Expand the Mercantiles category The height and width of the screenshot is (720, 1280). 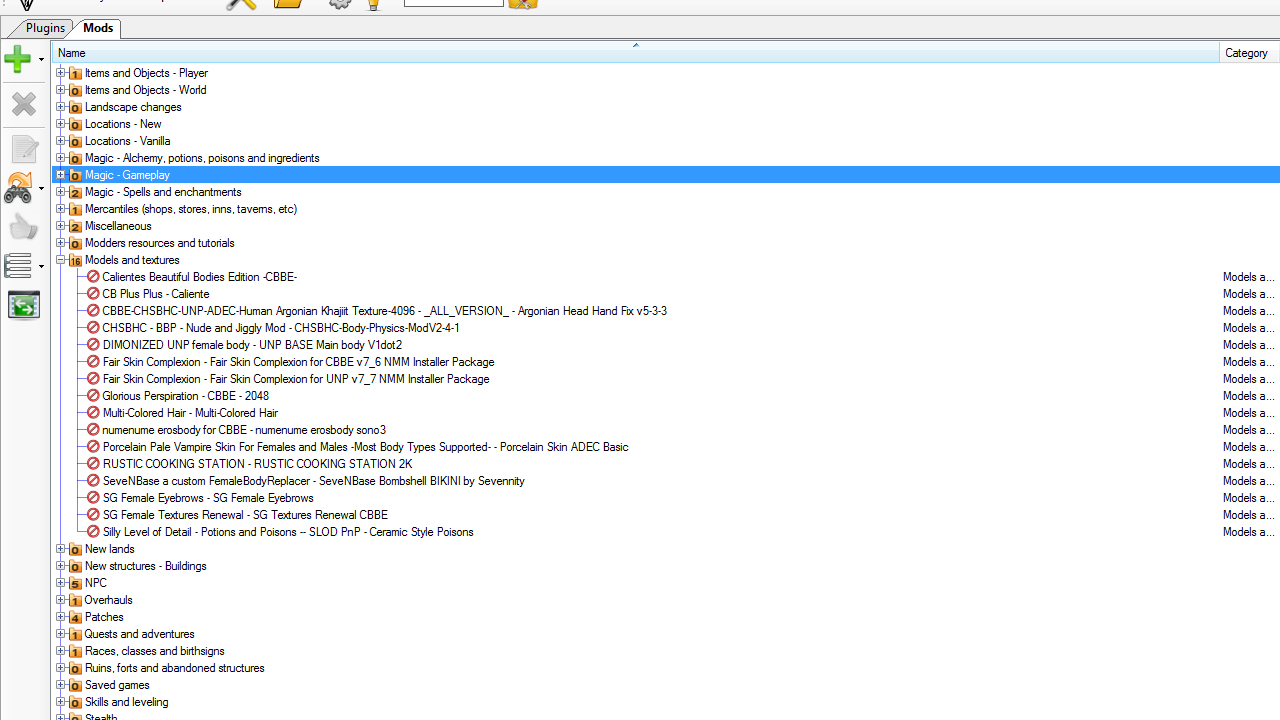click(60, 209)
